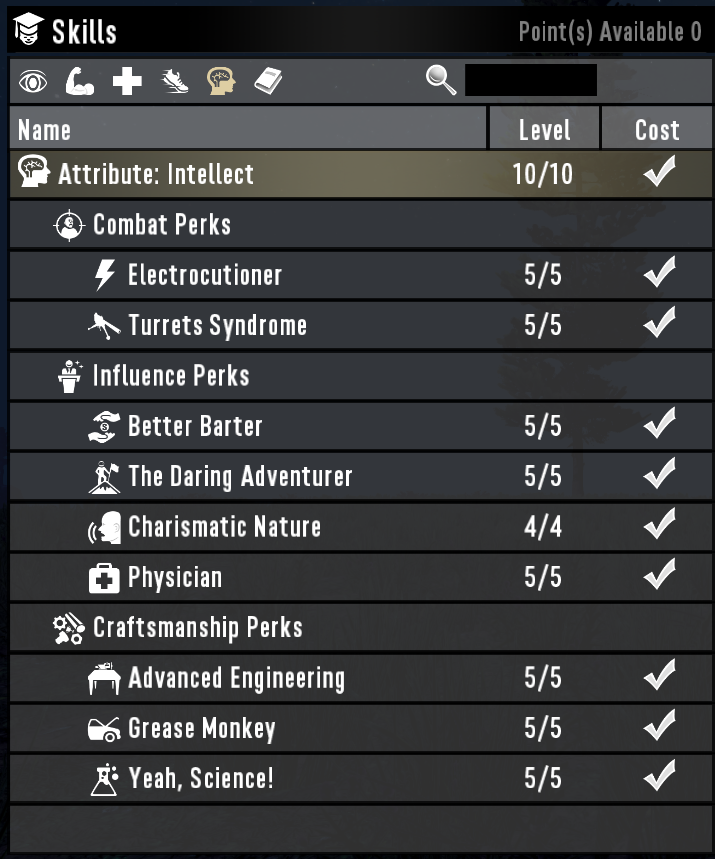
Task: Sort by the Name column header
Action: 248,128
